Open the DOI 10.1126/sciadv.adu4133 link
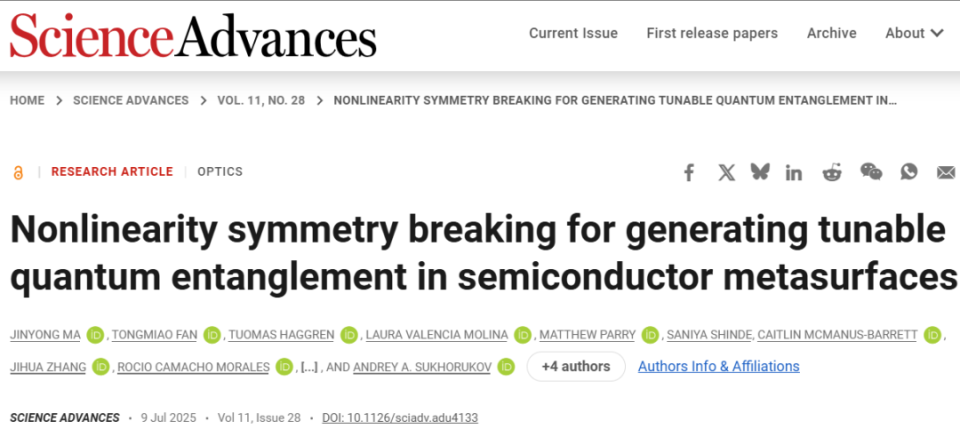Screen dimensions: 960x429 point(400,418)
